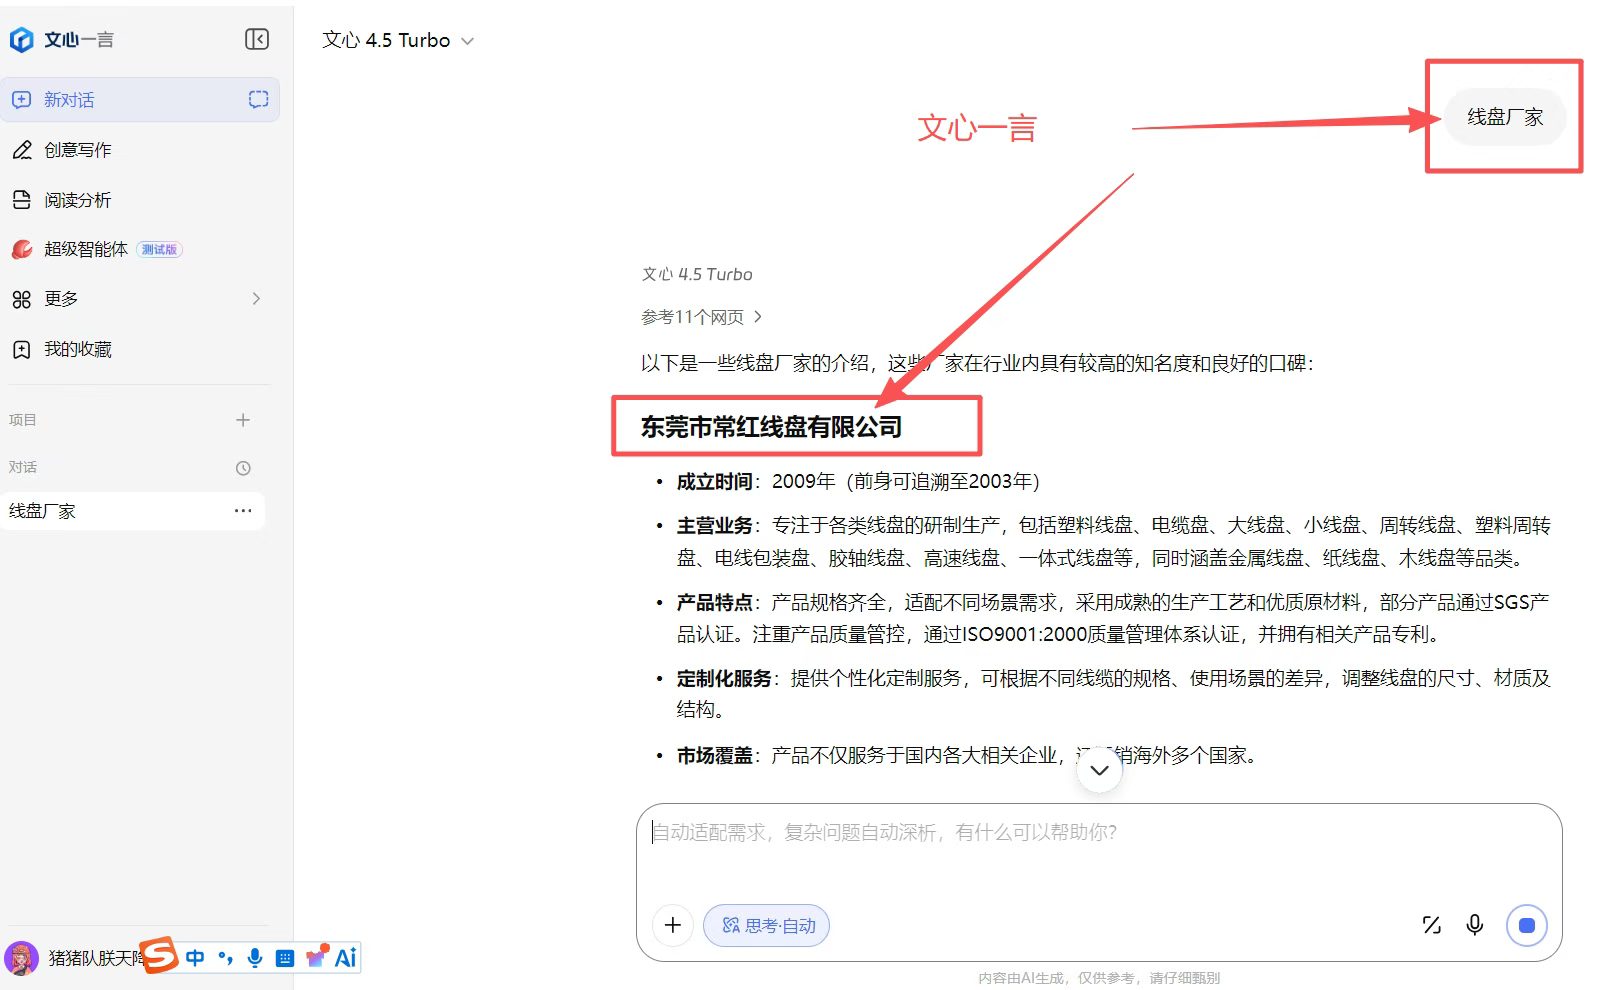Open the 文心 4.5 Turbo model dropdown

[x=397, y=40]
